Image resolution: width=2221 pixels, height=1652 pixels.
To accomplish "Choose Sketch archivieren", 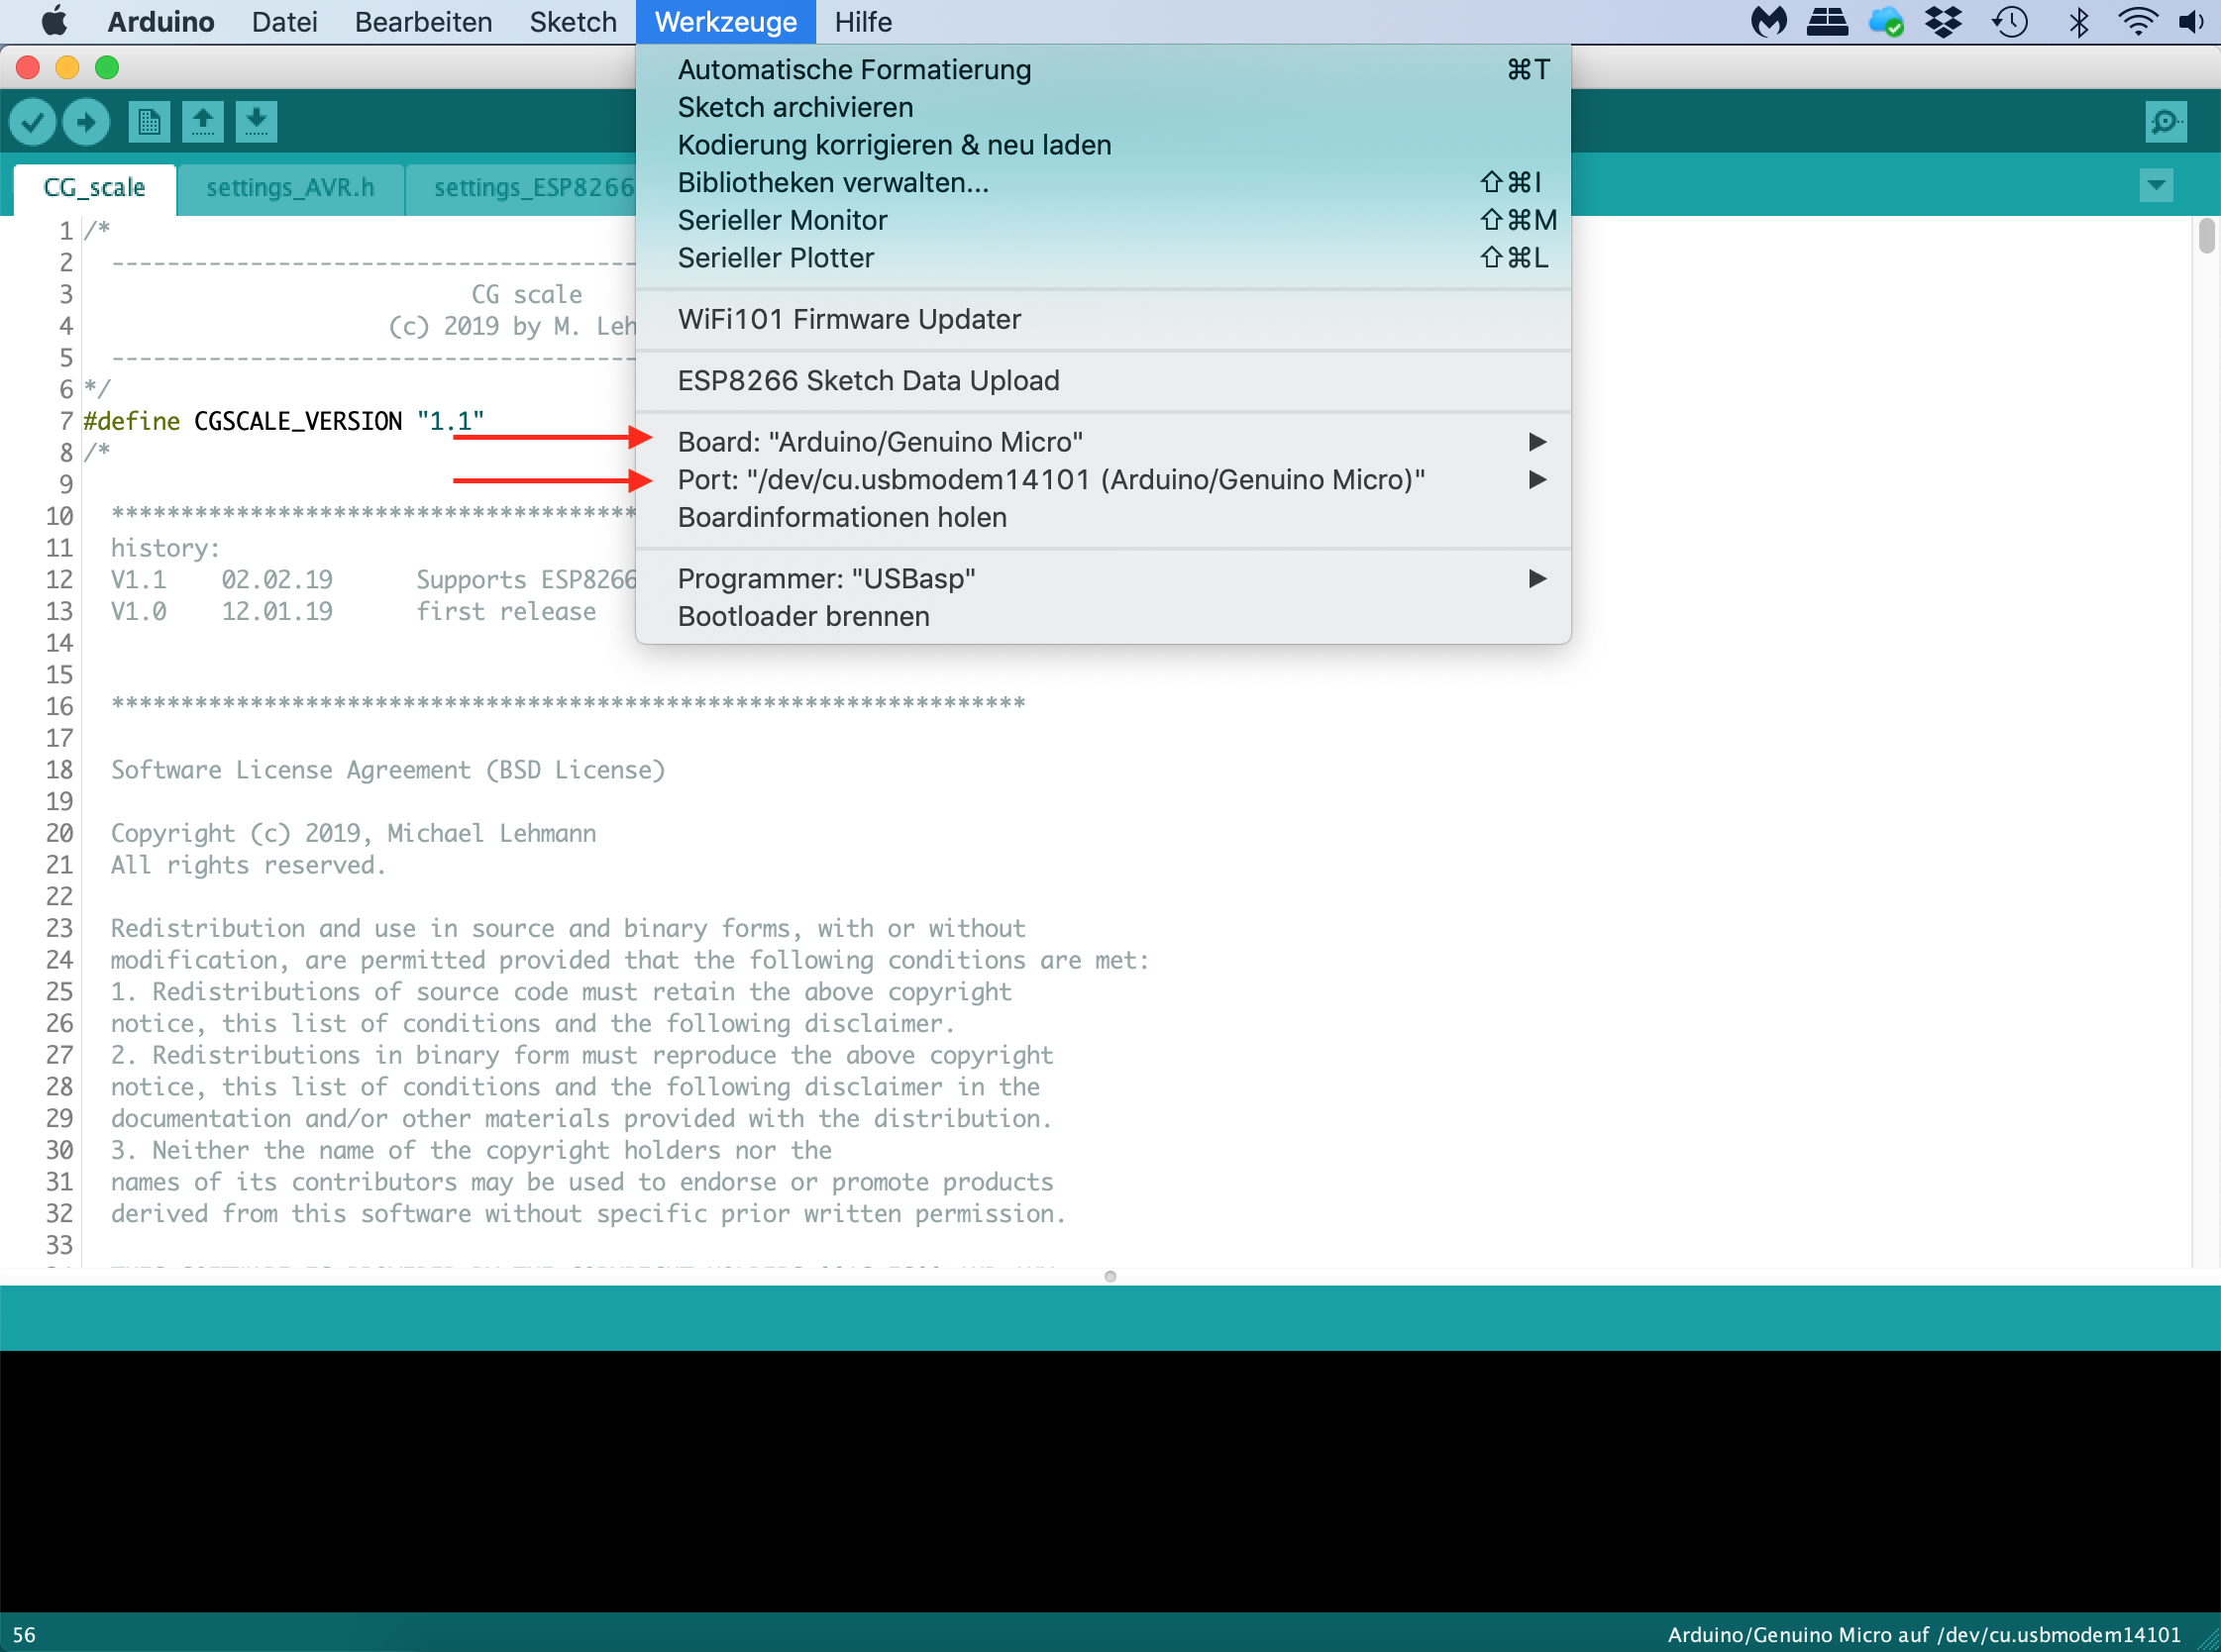I will 1103,108.
